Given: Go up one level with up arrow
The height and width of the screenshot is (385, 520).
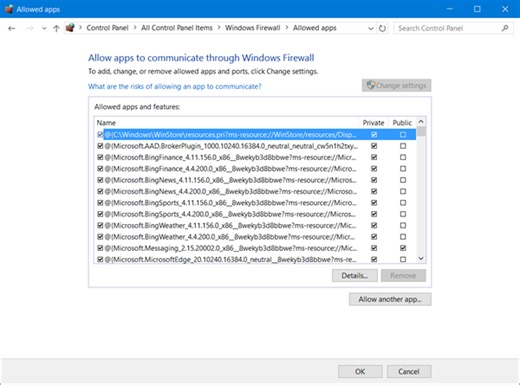Looking at the screenshot, I should pos(56,28).
